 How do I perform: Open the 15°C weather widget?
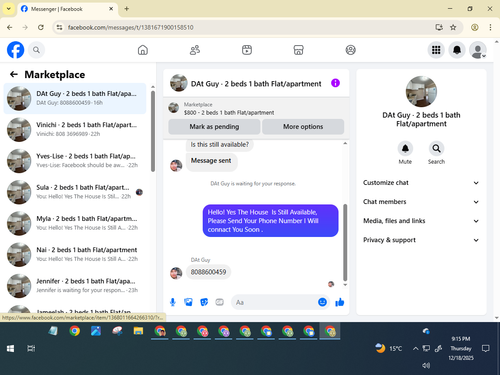389,348
